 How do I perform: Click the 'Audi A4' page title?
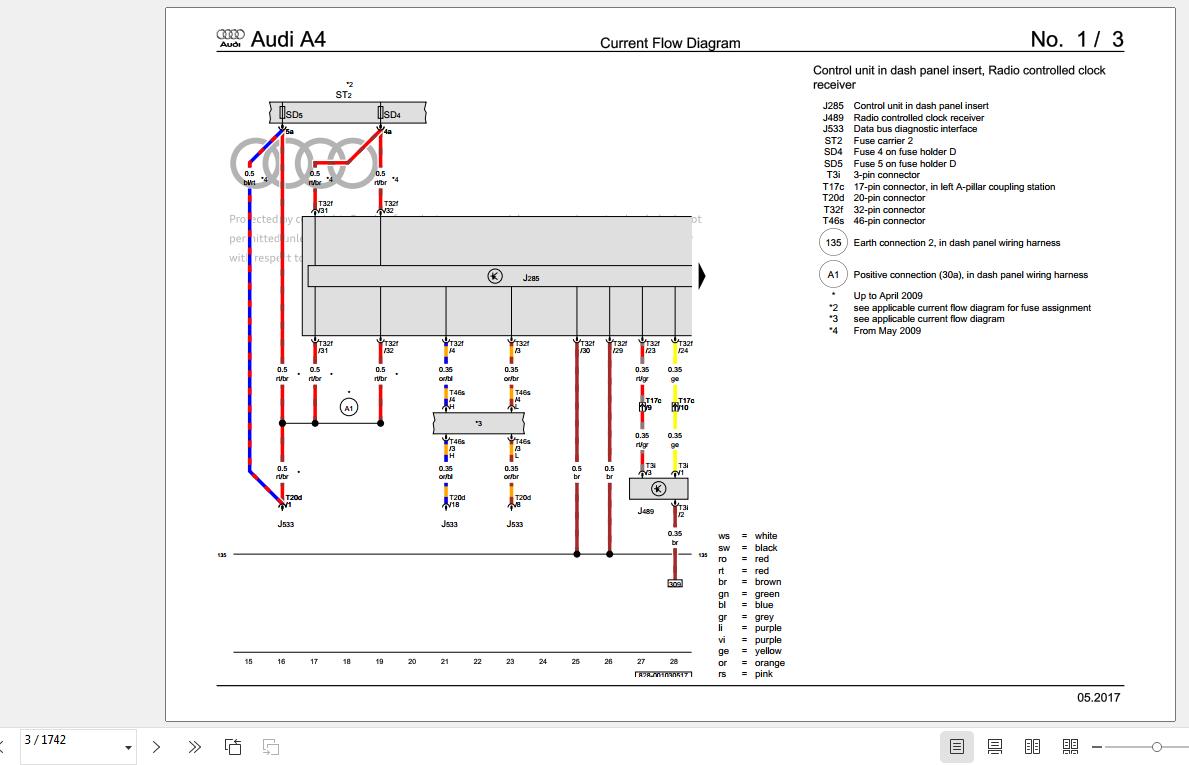(288, 39)
